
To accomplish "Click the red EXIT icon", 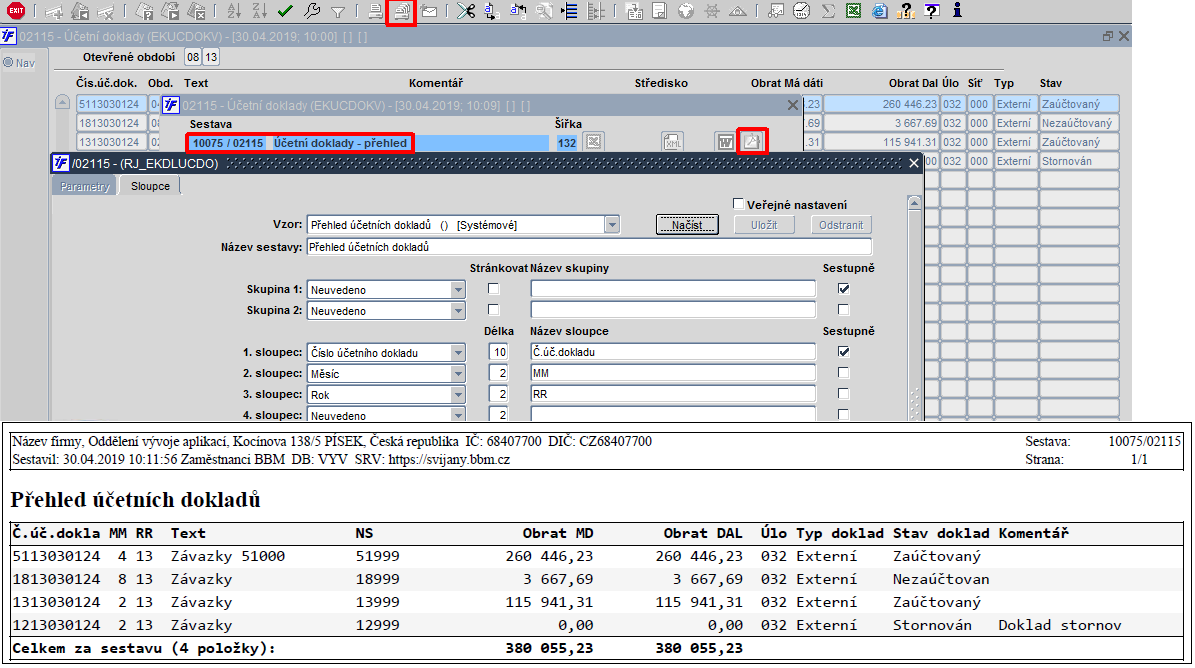I will 15,11.
